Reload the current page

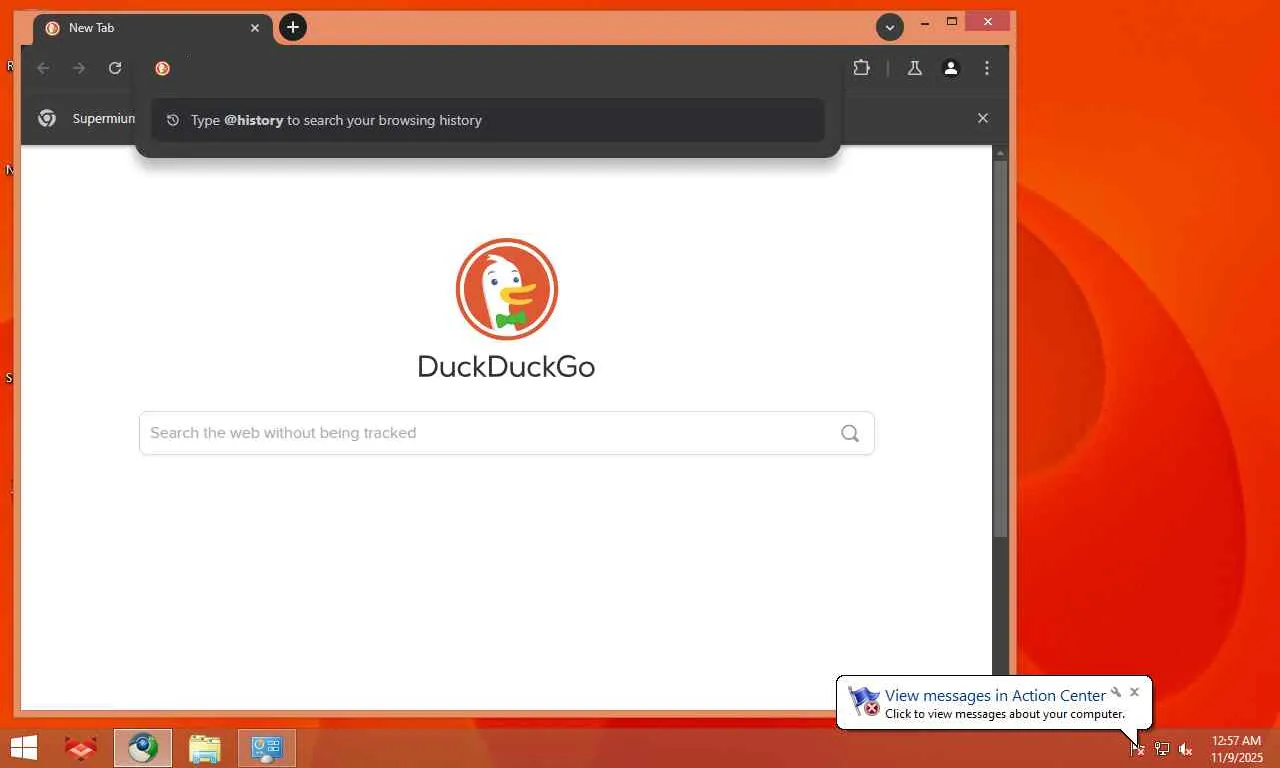[x=115, y=68]
